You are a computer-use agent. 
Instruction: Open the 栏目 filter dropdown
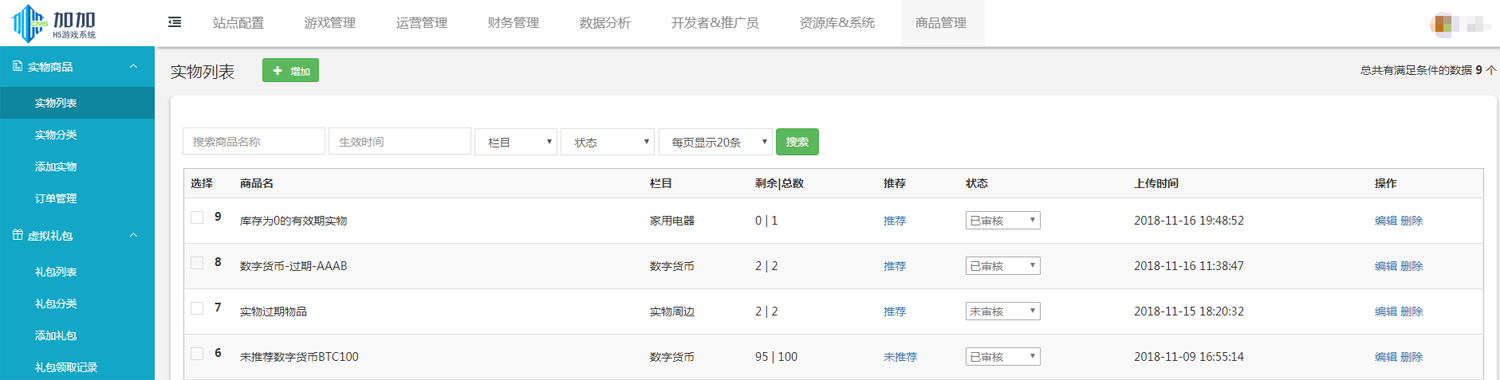[516, 142]
